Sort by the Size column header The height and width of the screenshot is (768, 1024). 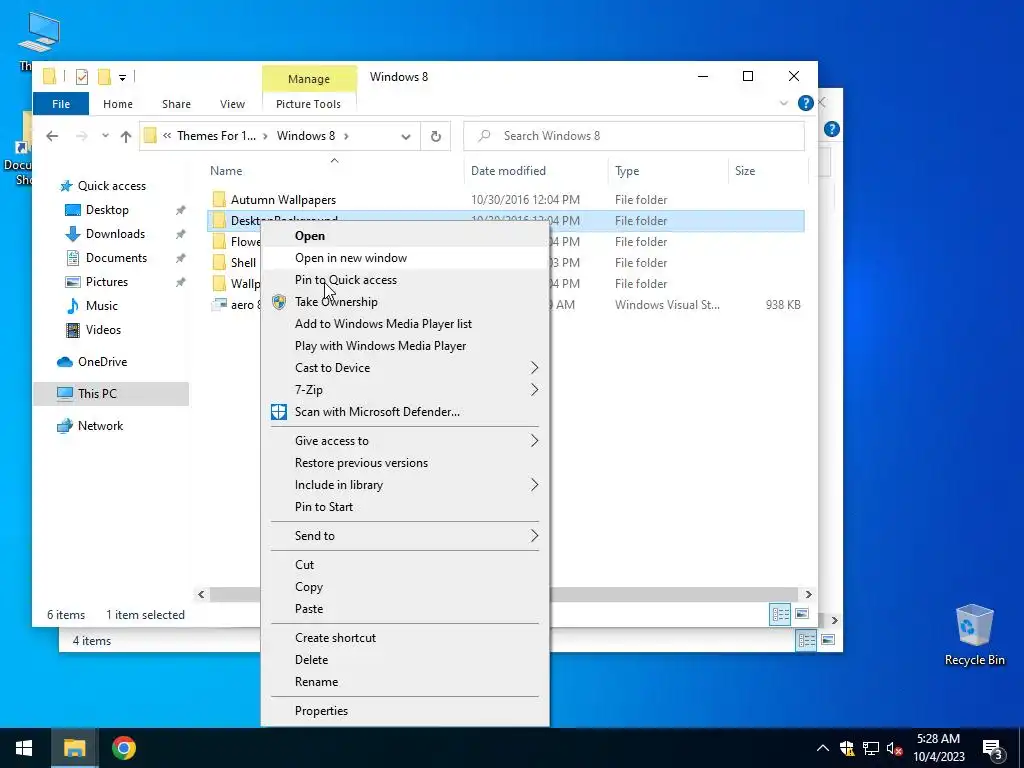[745, 170]
